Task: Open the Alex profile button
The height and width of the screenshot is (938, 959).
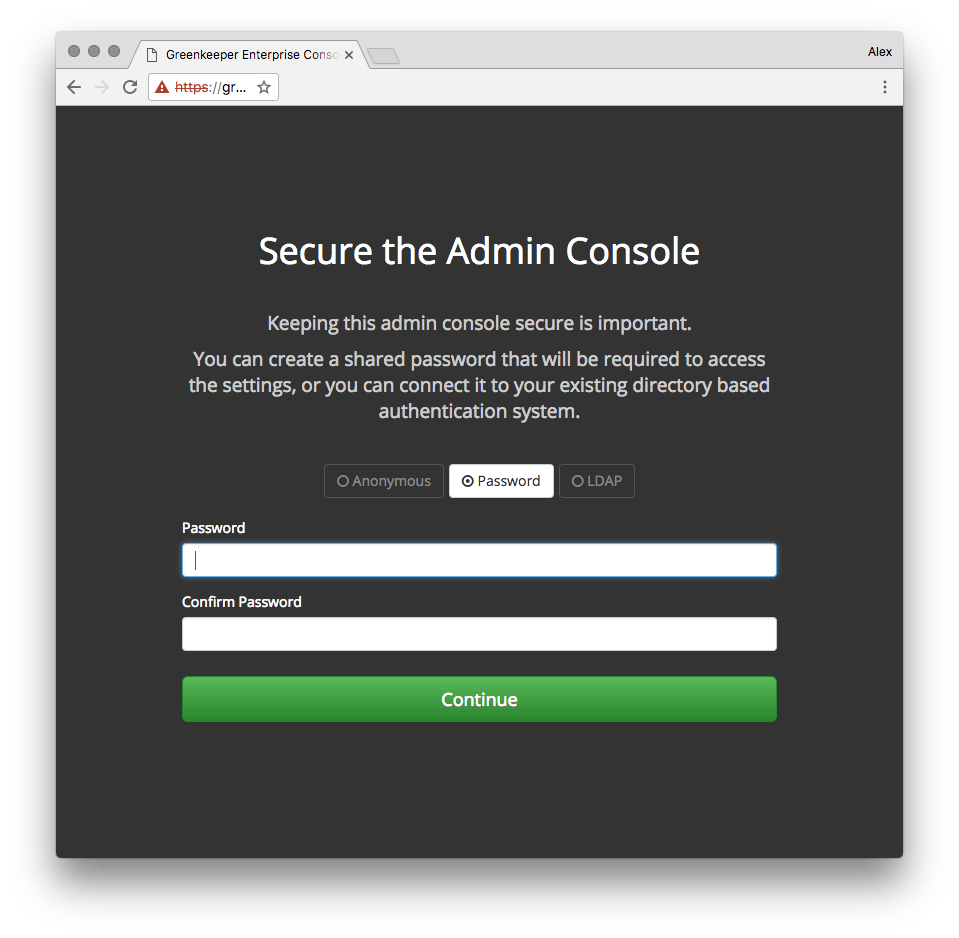Action: click(879, 52)
